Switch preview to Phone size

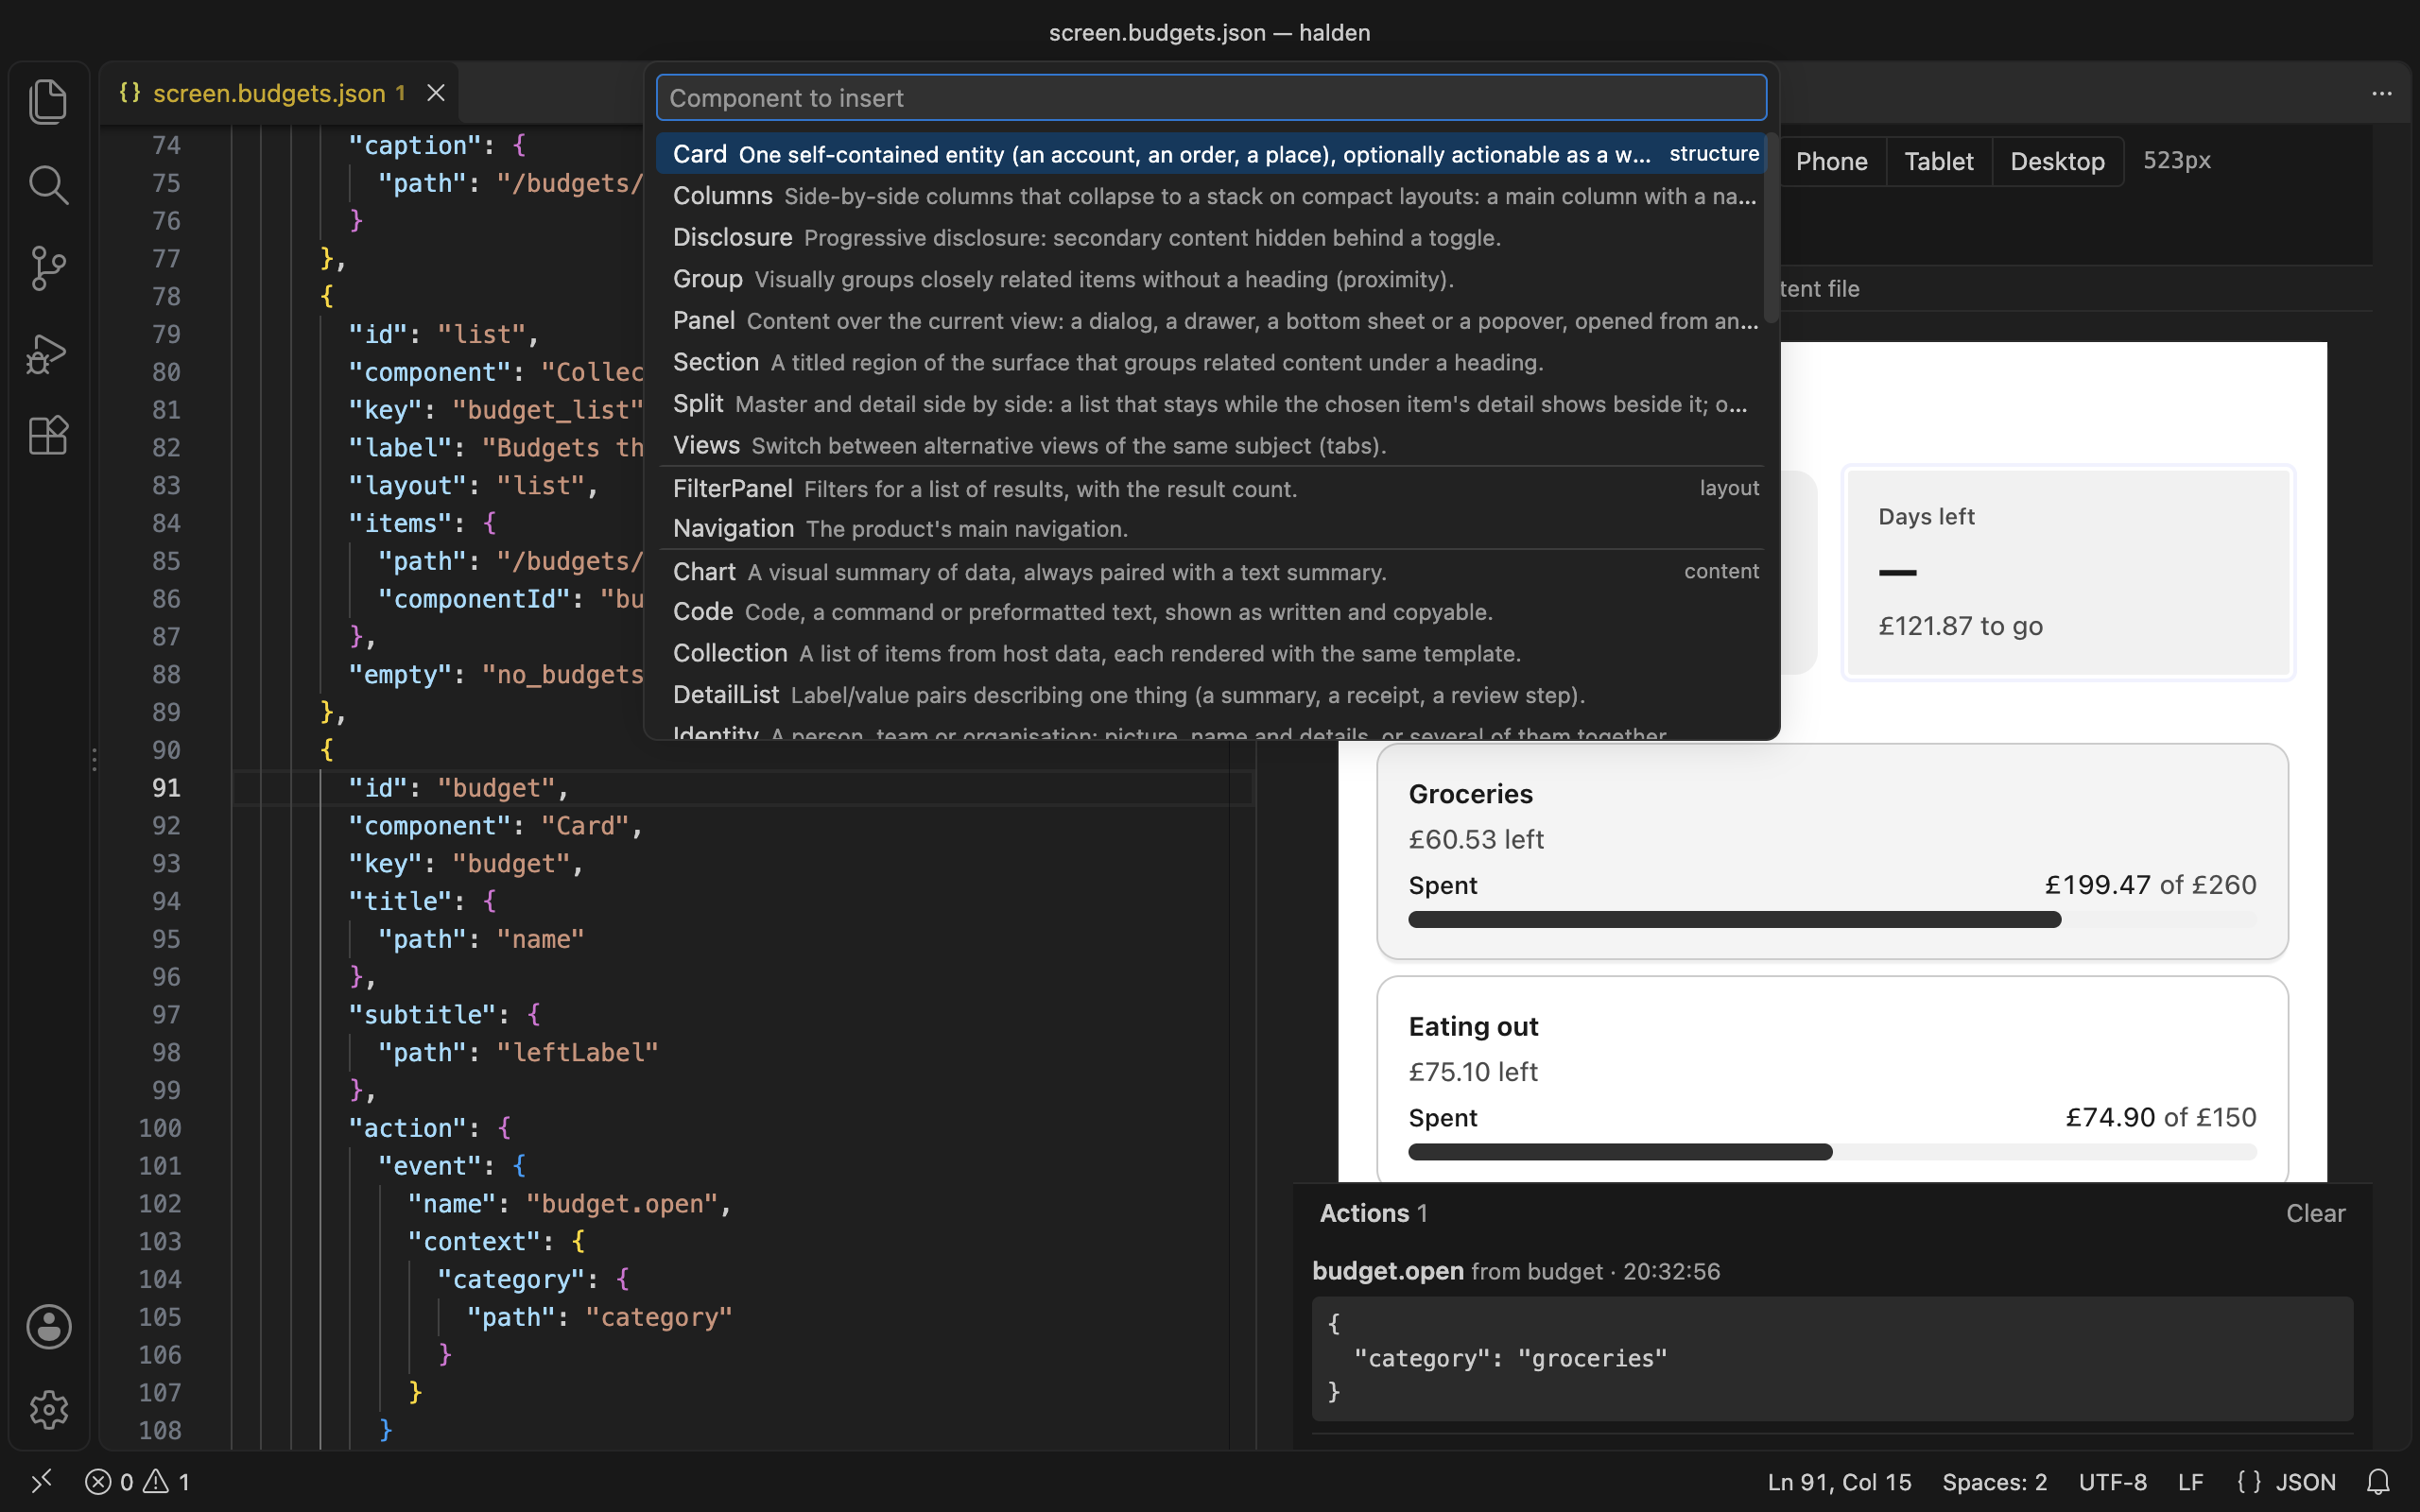coord(1831,161)
